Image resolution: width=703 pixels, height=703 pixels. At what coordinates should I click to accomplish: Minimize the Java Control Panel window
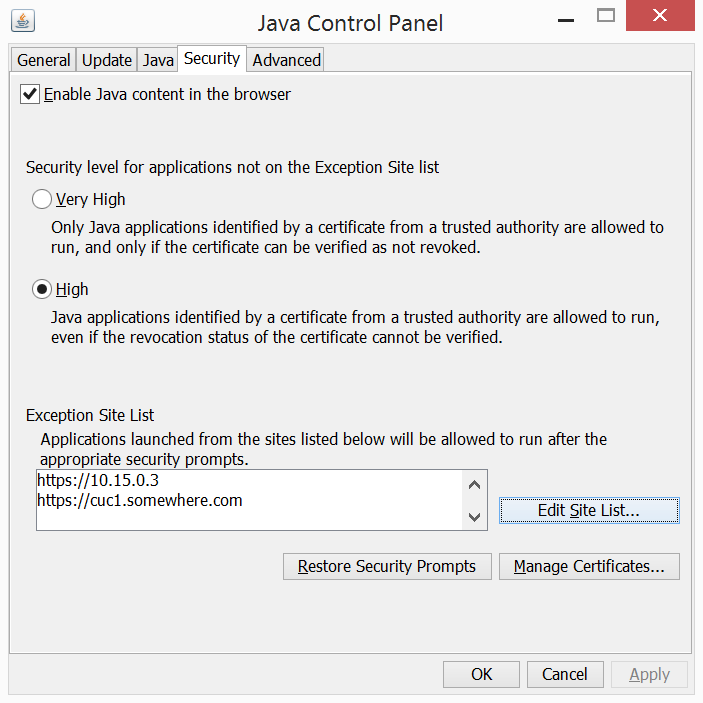coord(566,20)
